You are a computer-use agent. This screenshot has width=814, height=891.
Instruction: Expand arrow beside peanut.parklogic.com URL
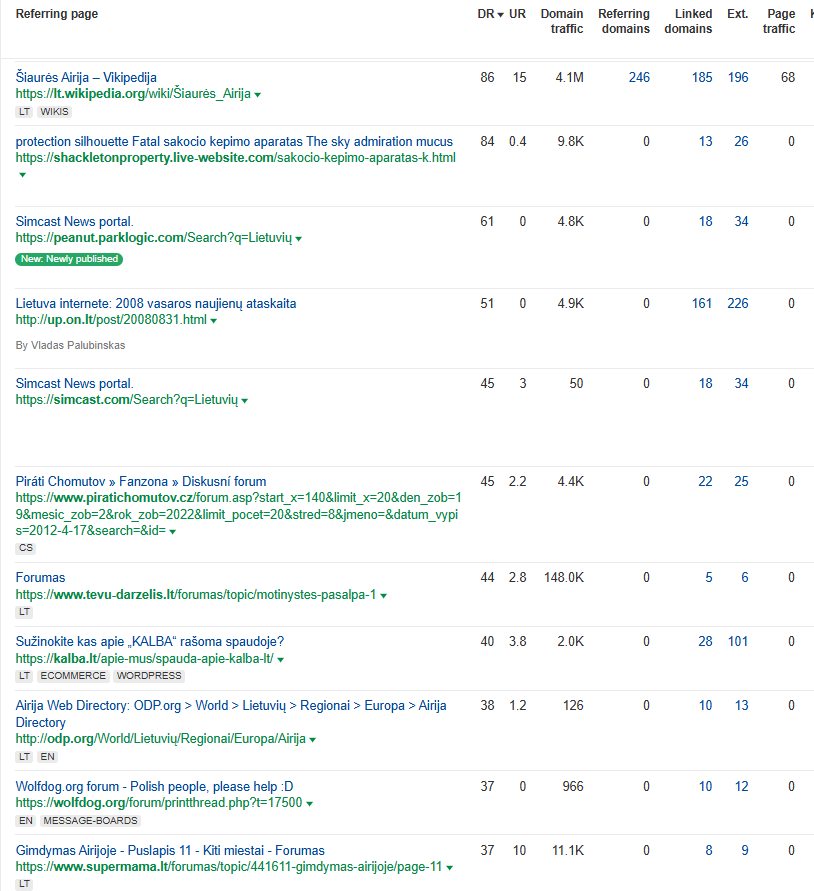[298, 239]
